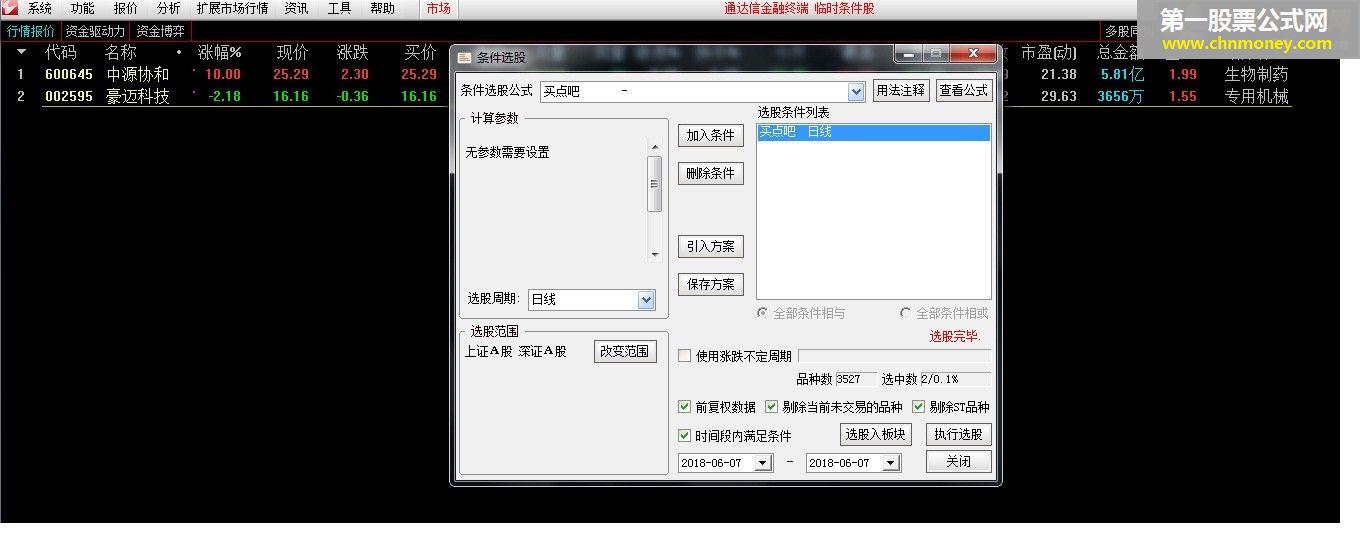The image size is (1360, 550).
Task: Click the red app logo icon
Action: (x=9, y=8)
